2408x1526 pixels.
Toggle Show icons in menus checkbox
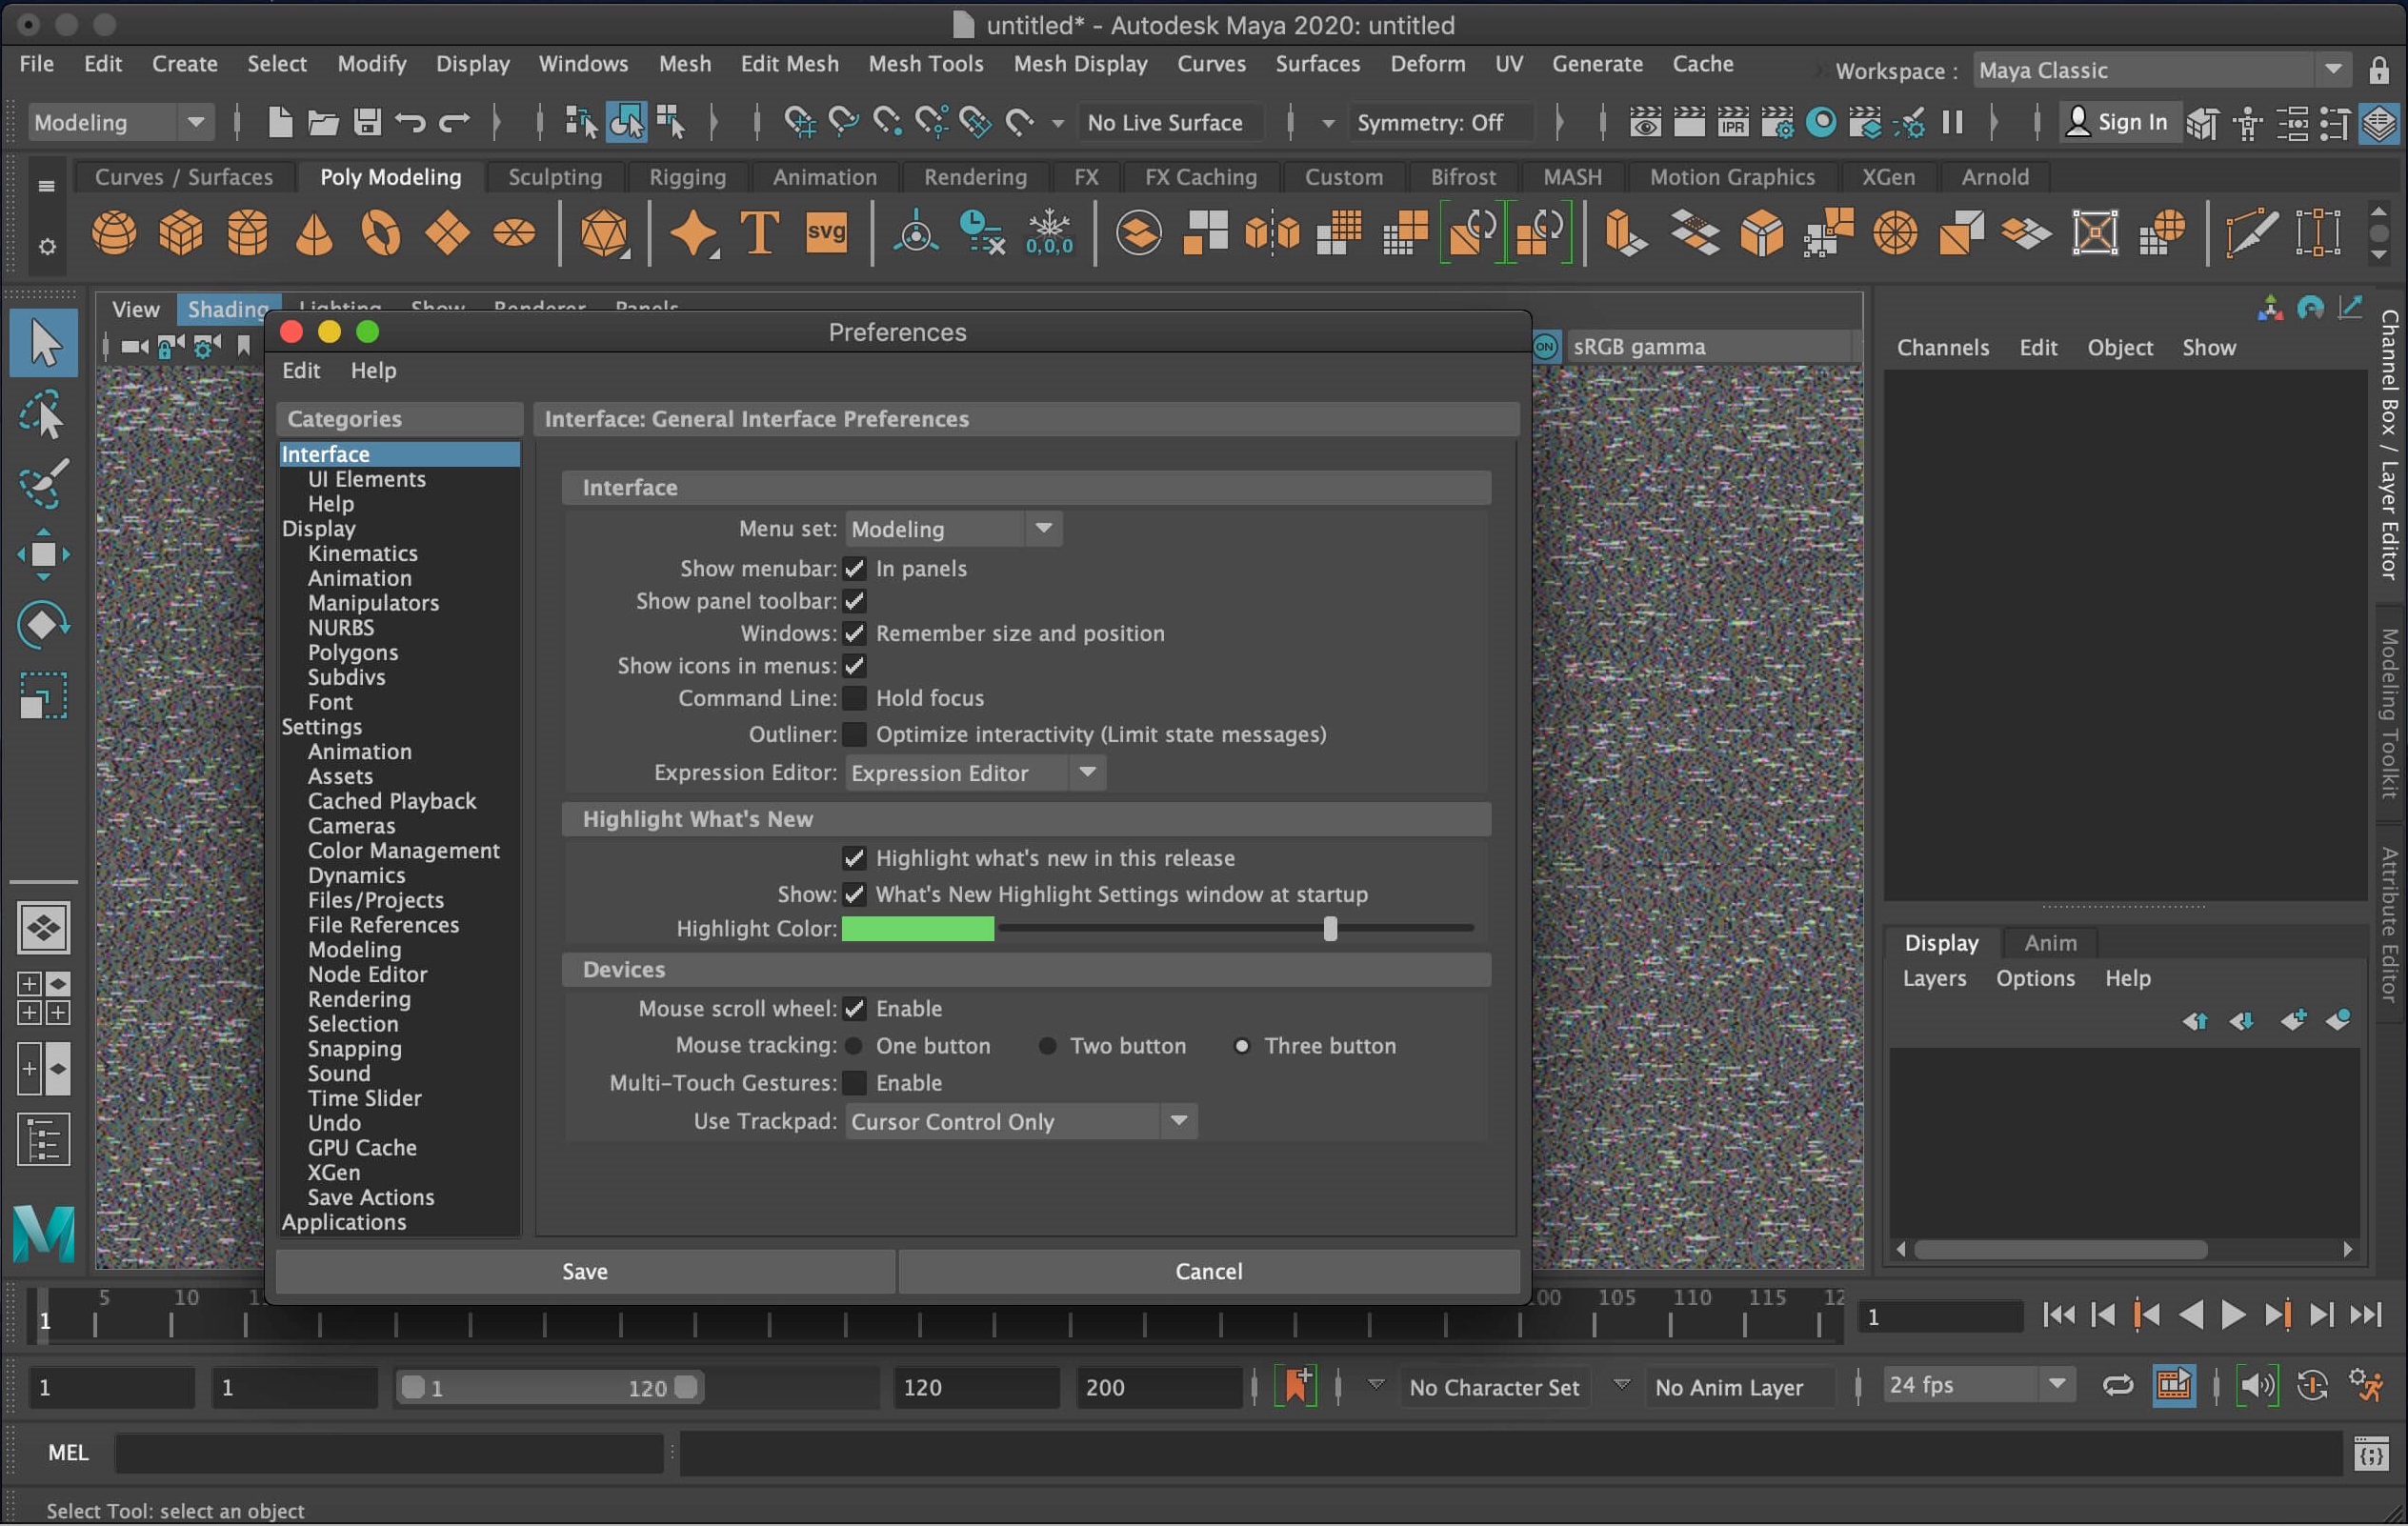[x=854, y=666]
